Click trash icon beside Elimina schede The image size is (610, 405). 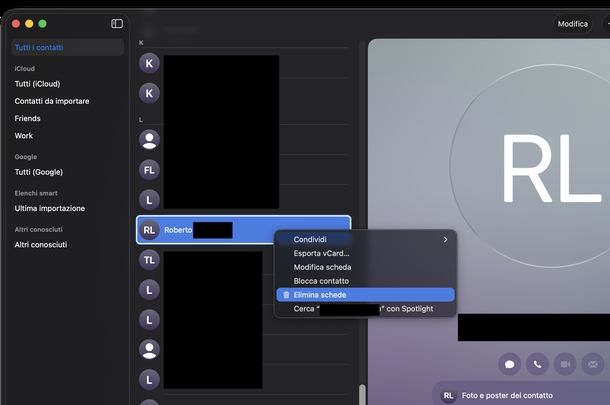click(x=286, y=295)
